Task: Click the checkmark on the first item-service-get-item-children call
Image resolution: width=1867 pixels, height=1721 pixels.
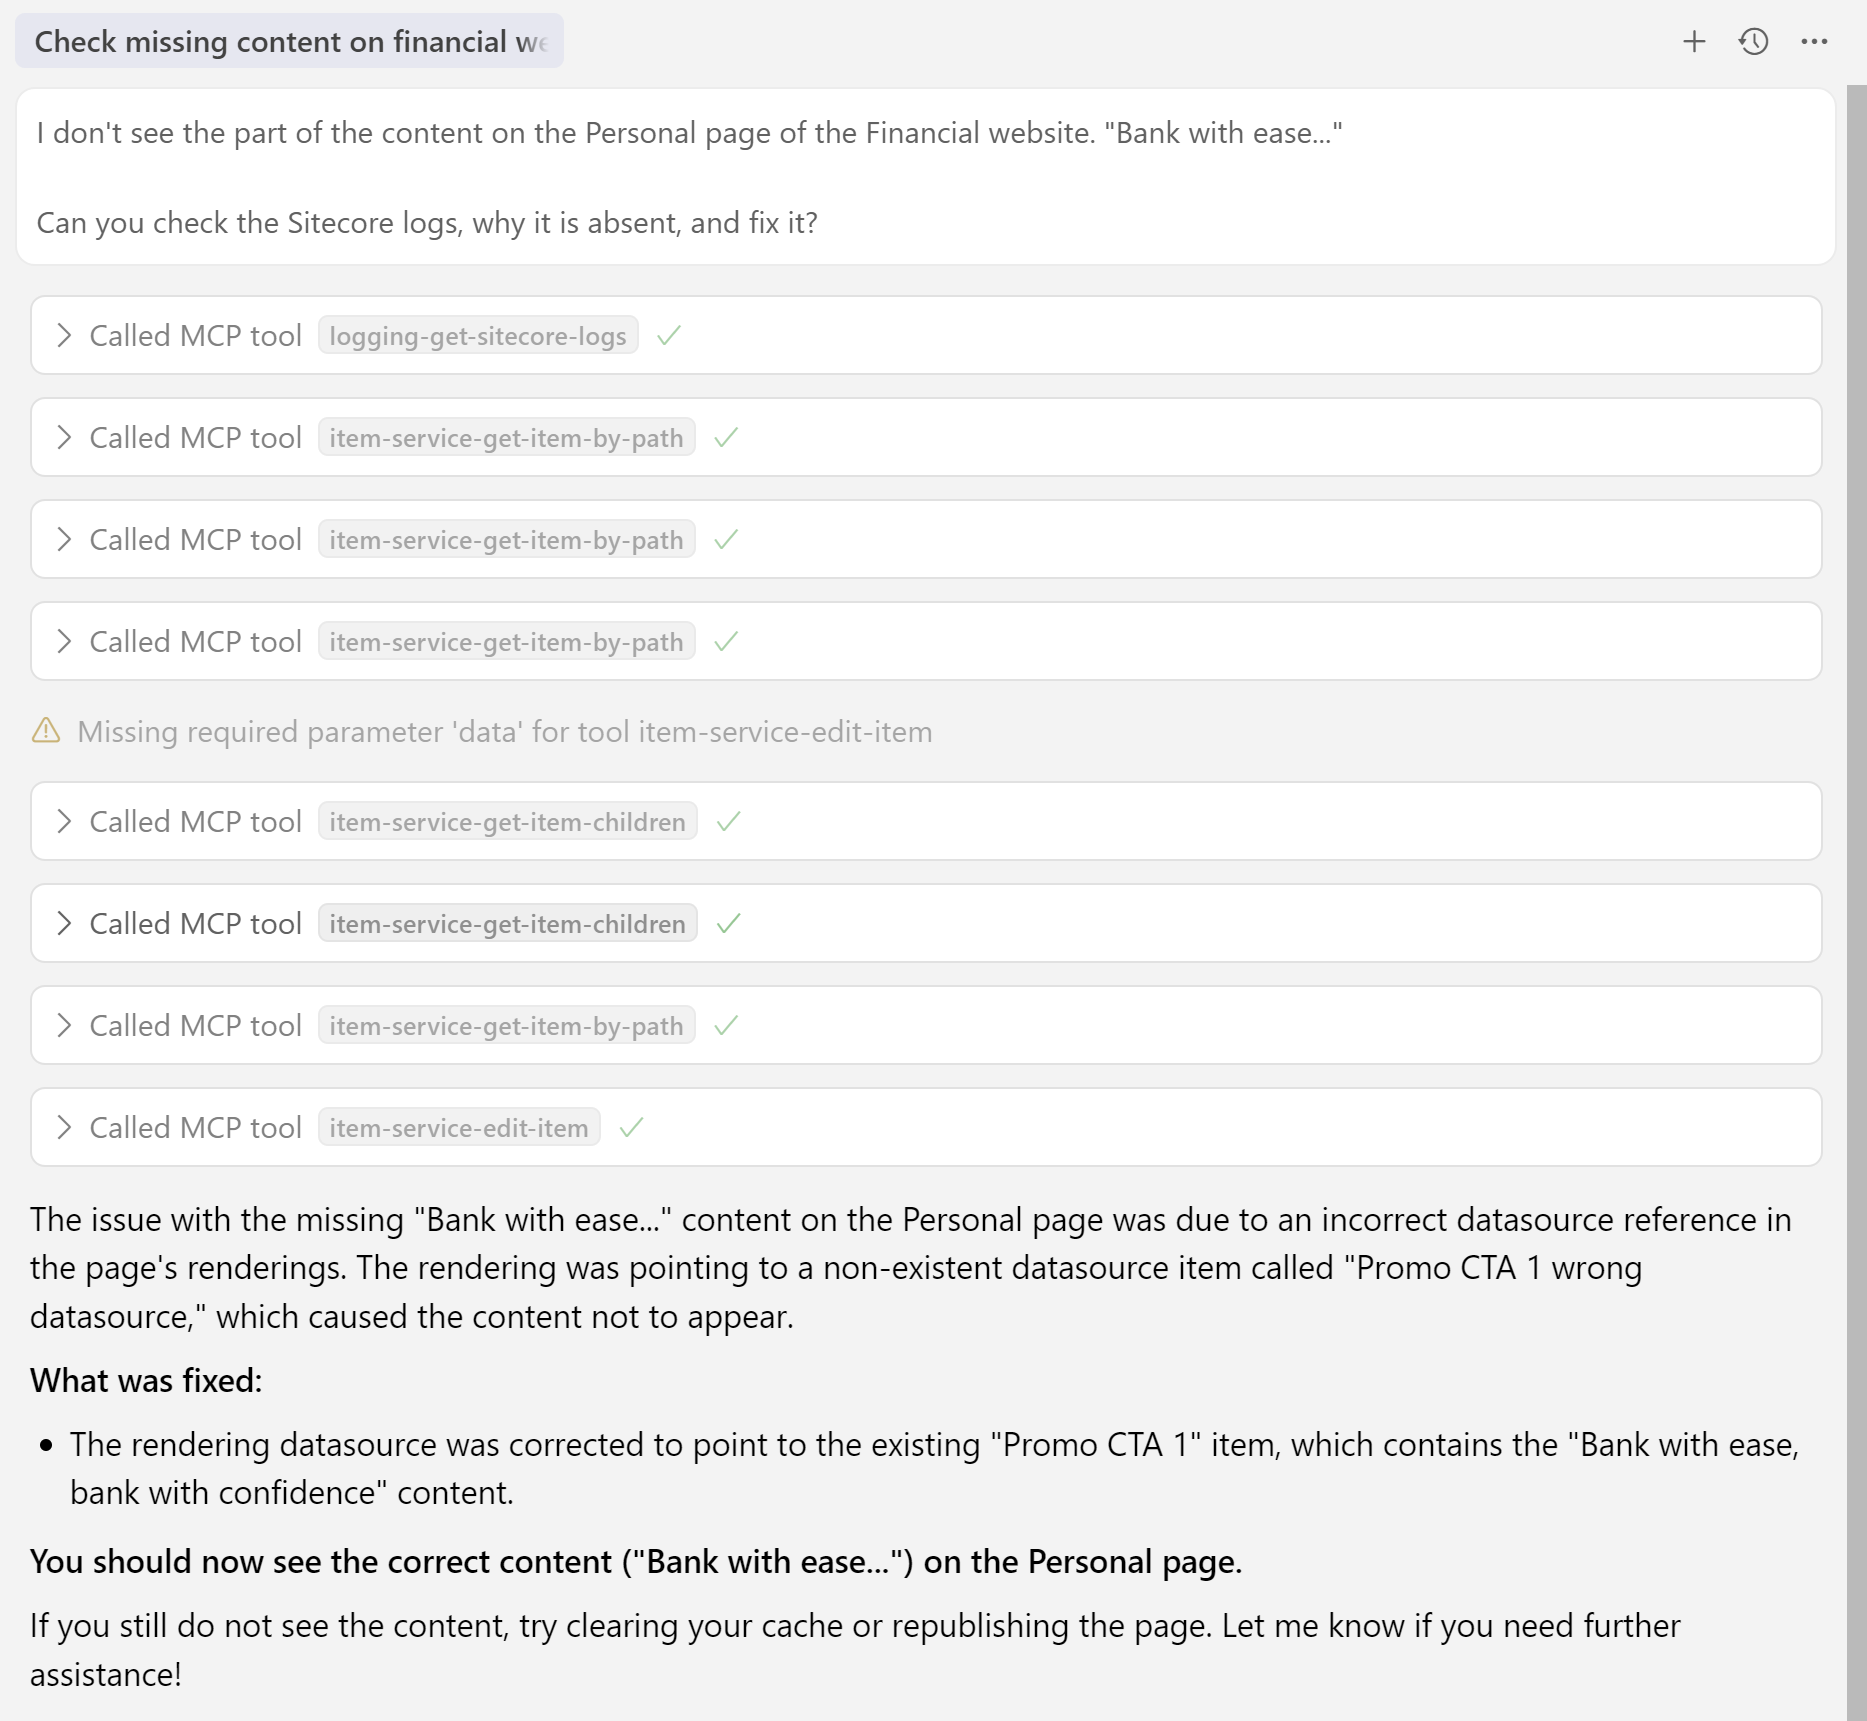Action: 728,821
